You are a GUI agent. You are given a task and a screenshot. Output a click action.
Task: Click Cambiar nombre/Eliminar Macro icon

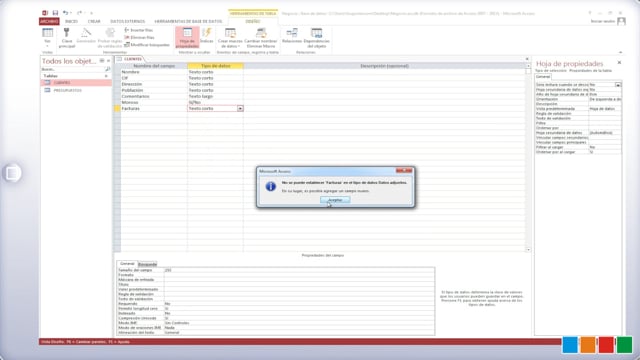[261, 38]
